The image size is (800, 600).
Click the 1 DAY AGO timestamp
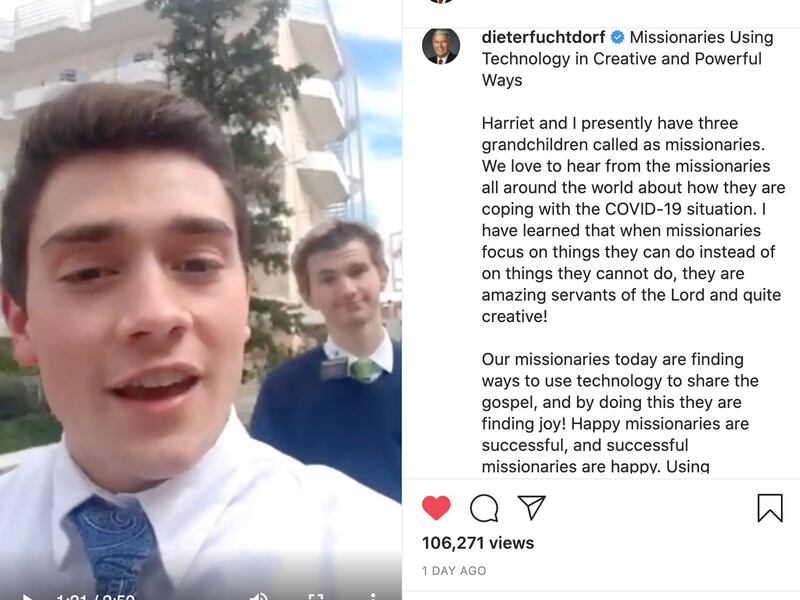454,571
